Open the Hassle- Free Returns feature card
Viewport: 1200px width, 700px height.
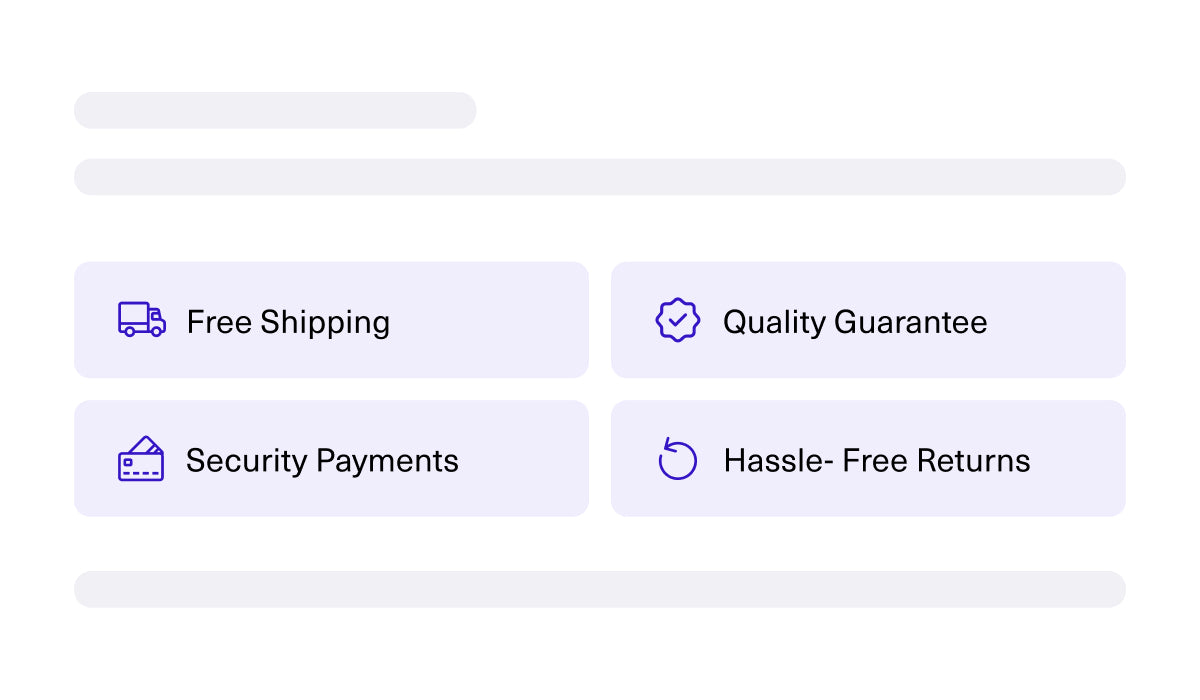pos(868,458)
